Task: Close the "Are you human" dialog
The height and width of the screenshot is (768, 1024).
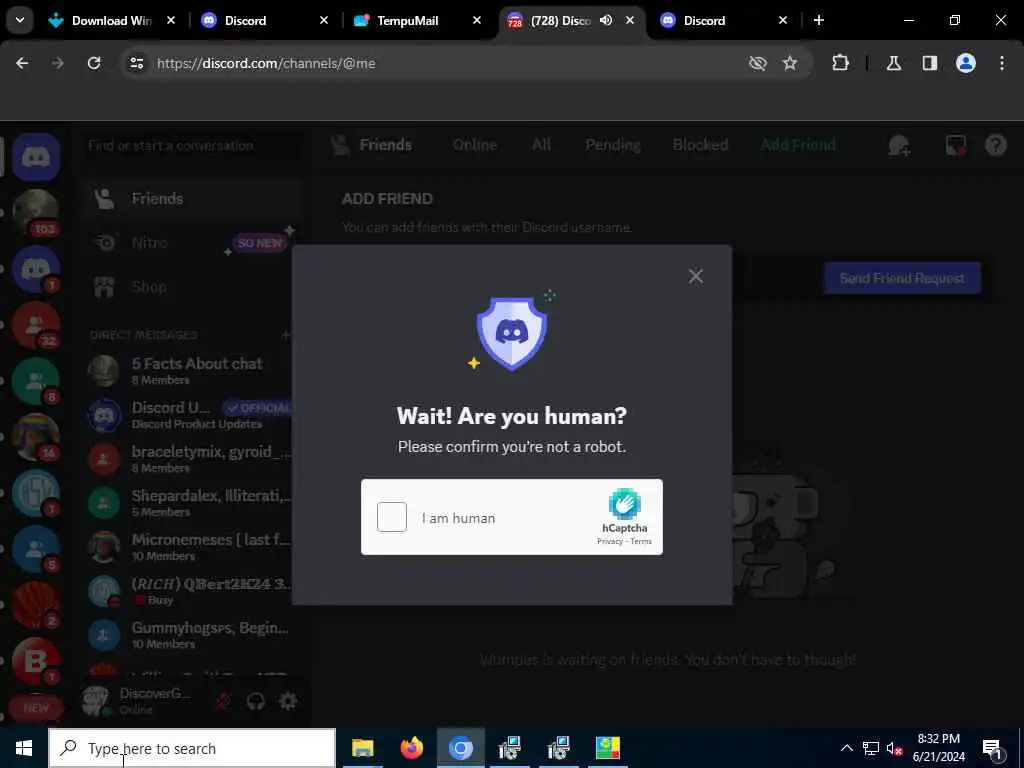Action: 696,276
